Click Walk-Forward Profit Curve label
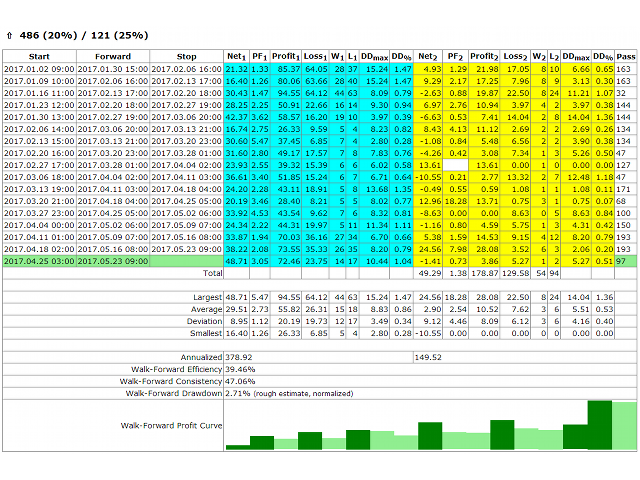The height and width of the screenshot is (480, 640). click(171, 426)
